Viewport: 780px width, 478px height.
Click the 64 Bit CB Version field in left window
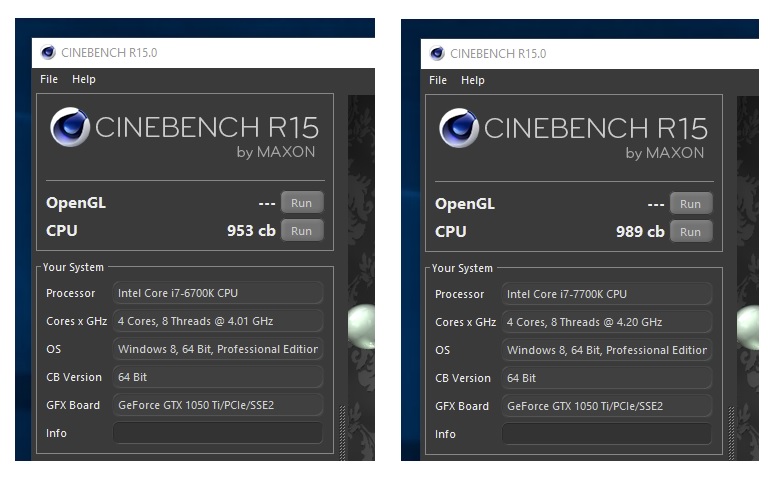coord(218,377)
